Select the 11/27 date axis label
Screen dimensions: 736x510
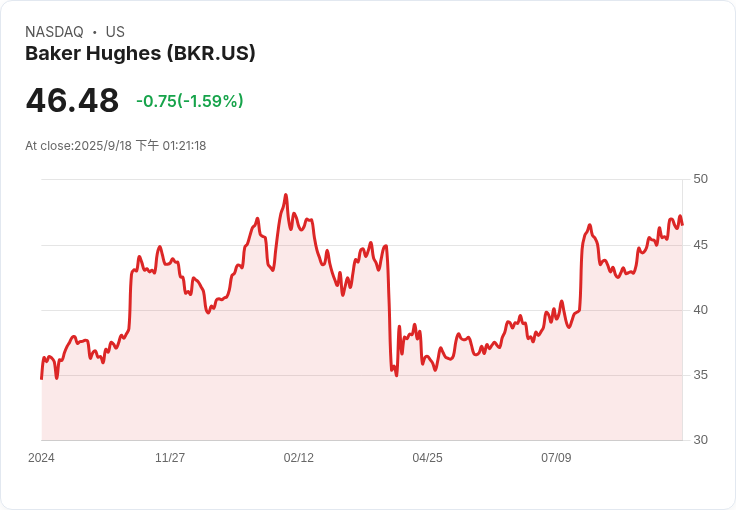(x=170, y=457)
